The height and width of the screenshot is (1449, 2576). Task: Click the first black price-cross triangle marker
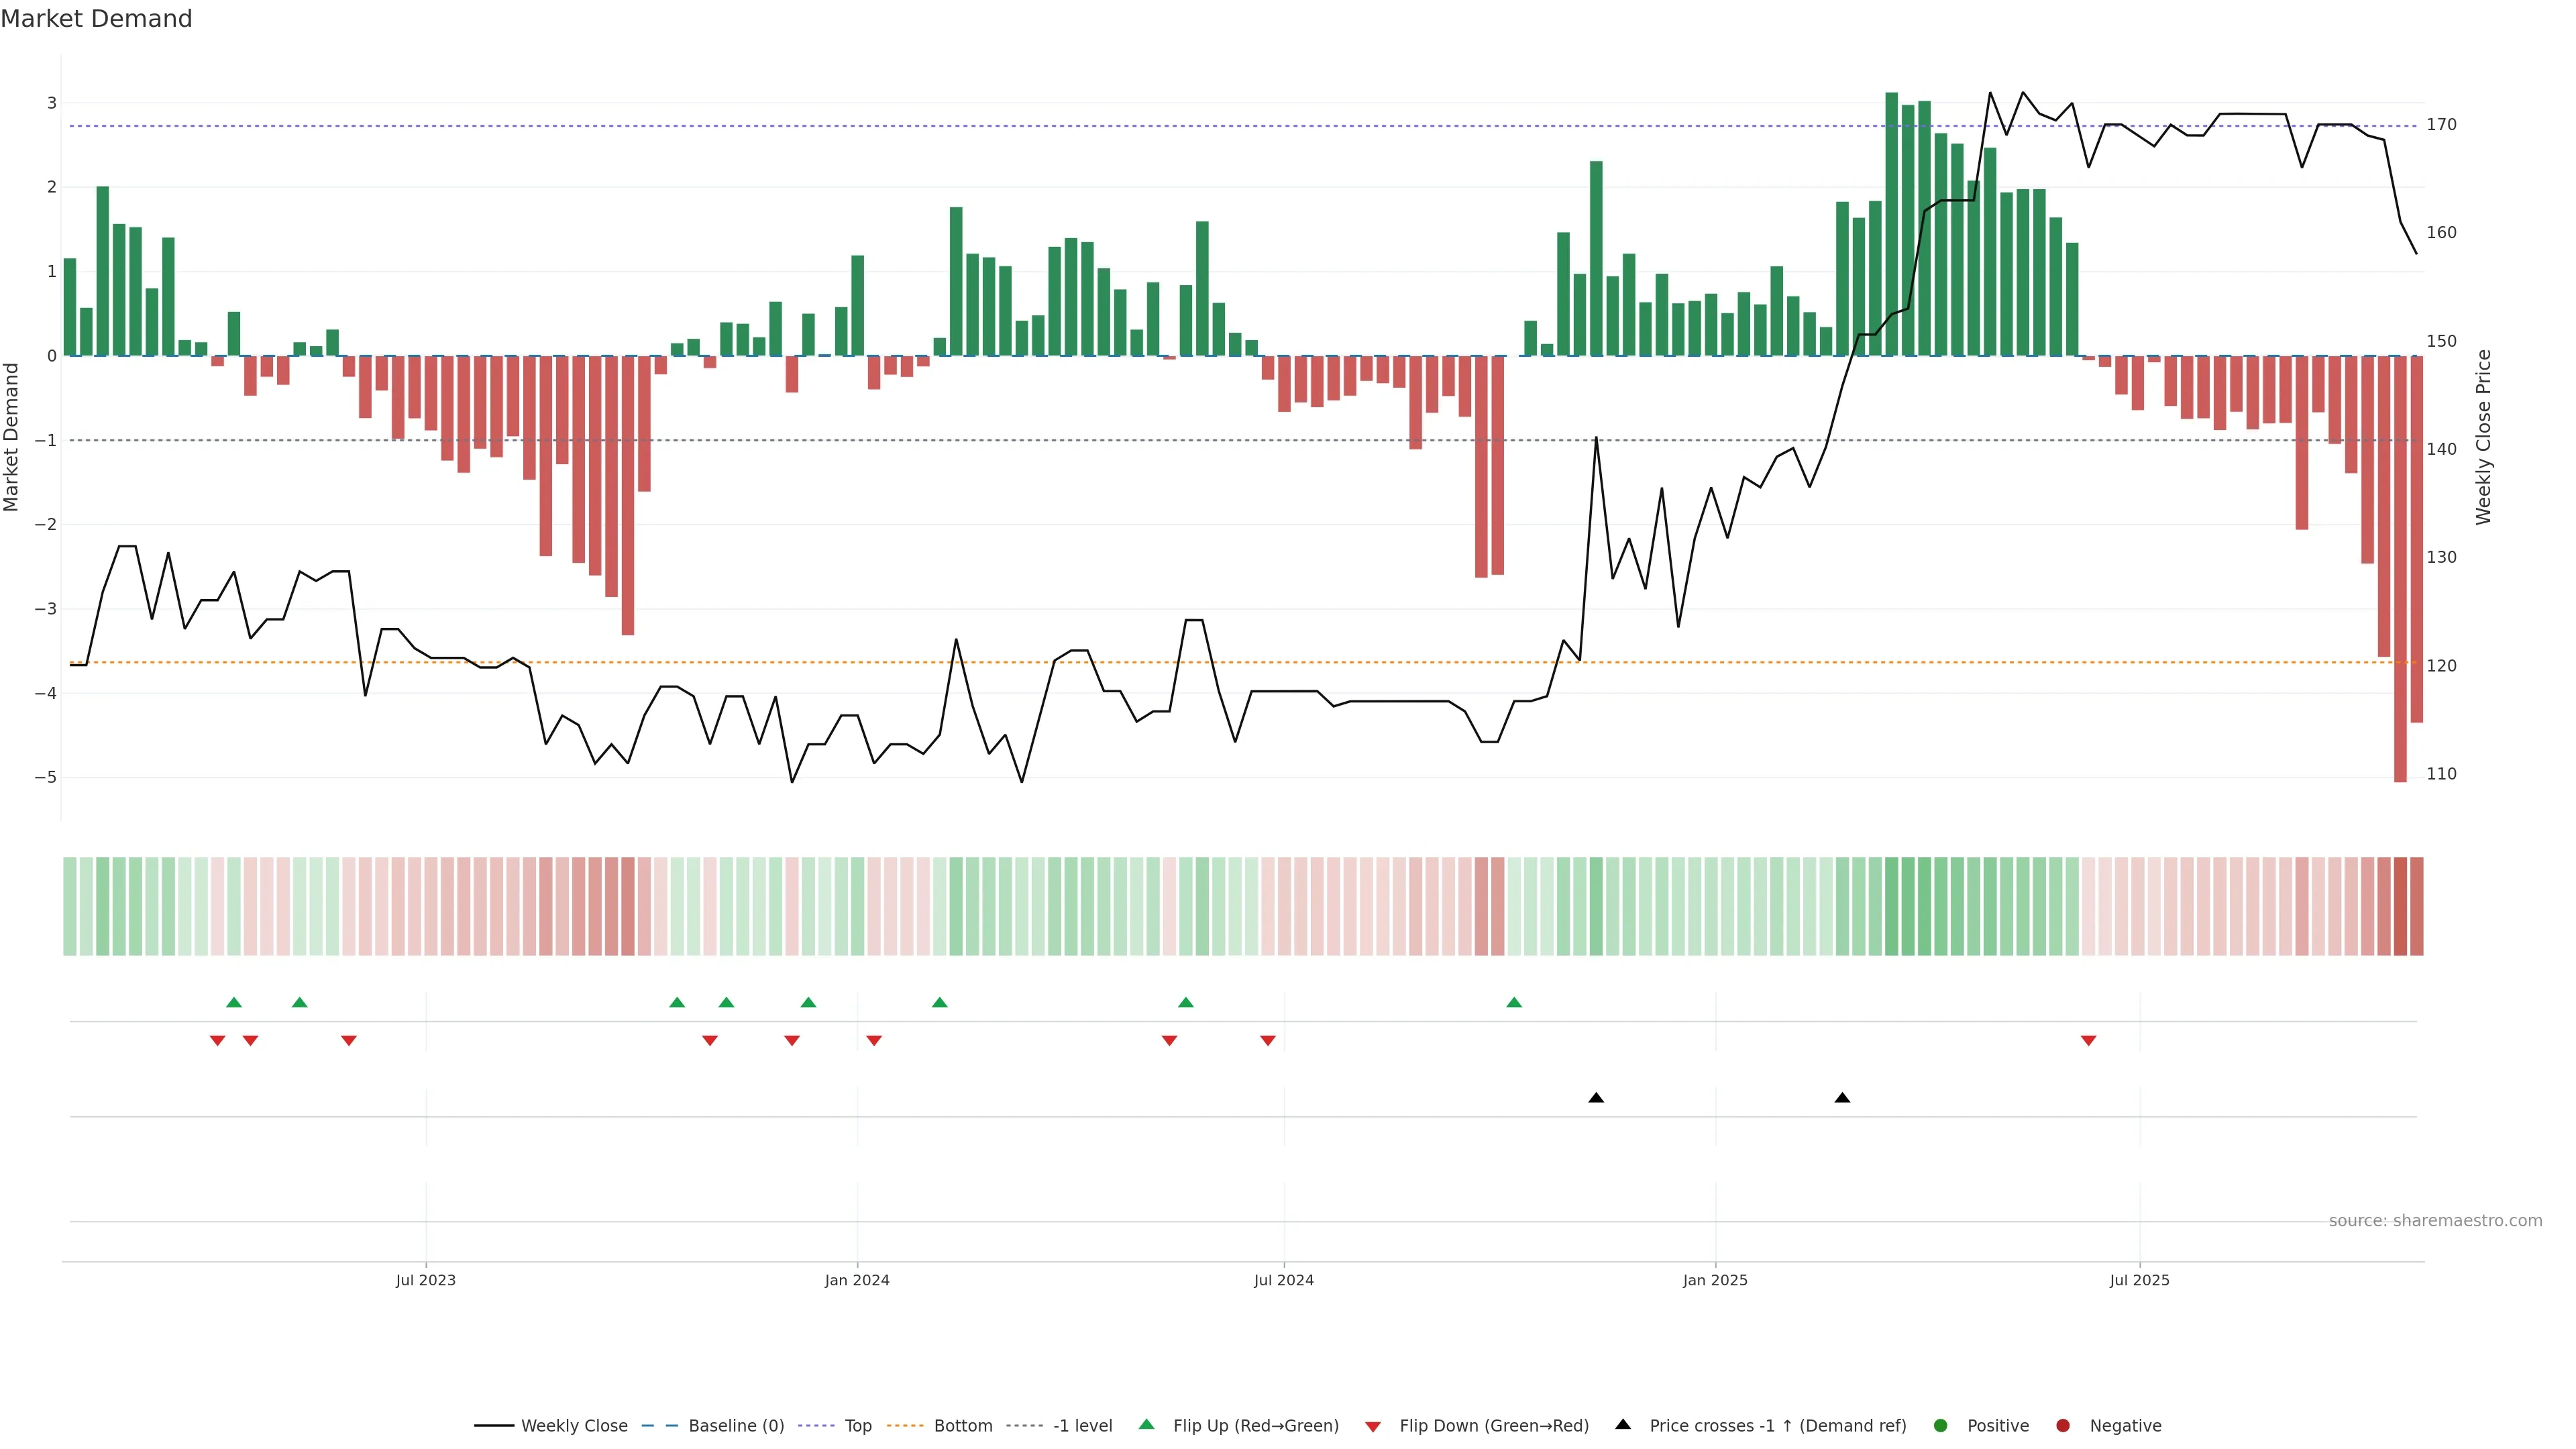[x=1596, y=1098]
